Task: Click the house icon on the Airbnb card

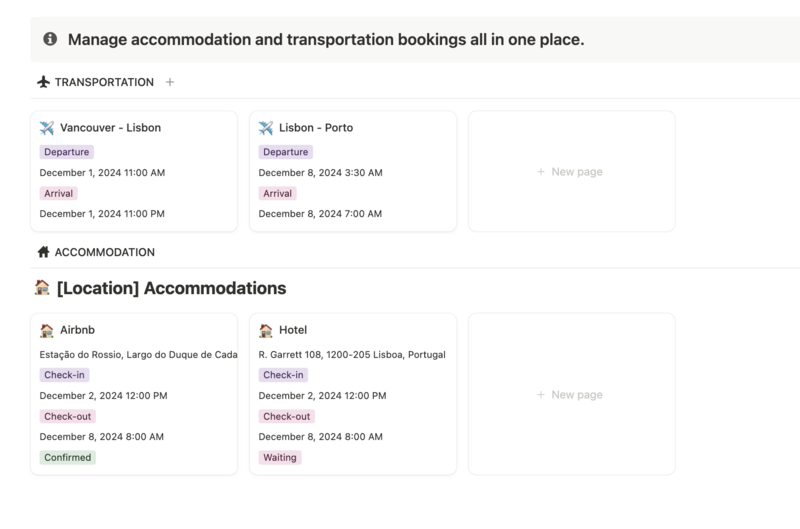Action: coord(47,330)
